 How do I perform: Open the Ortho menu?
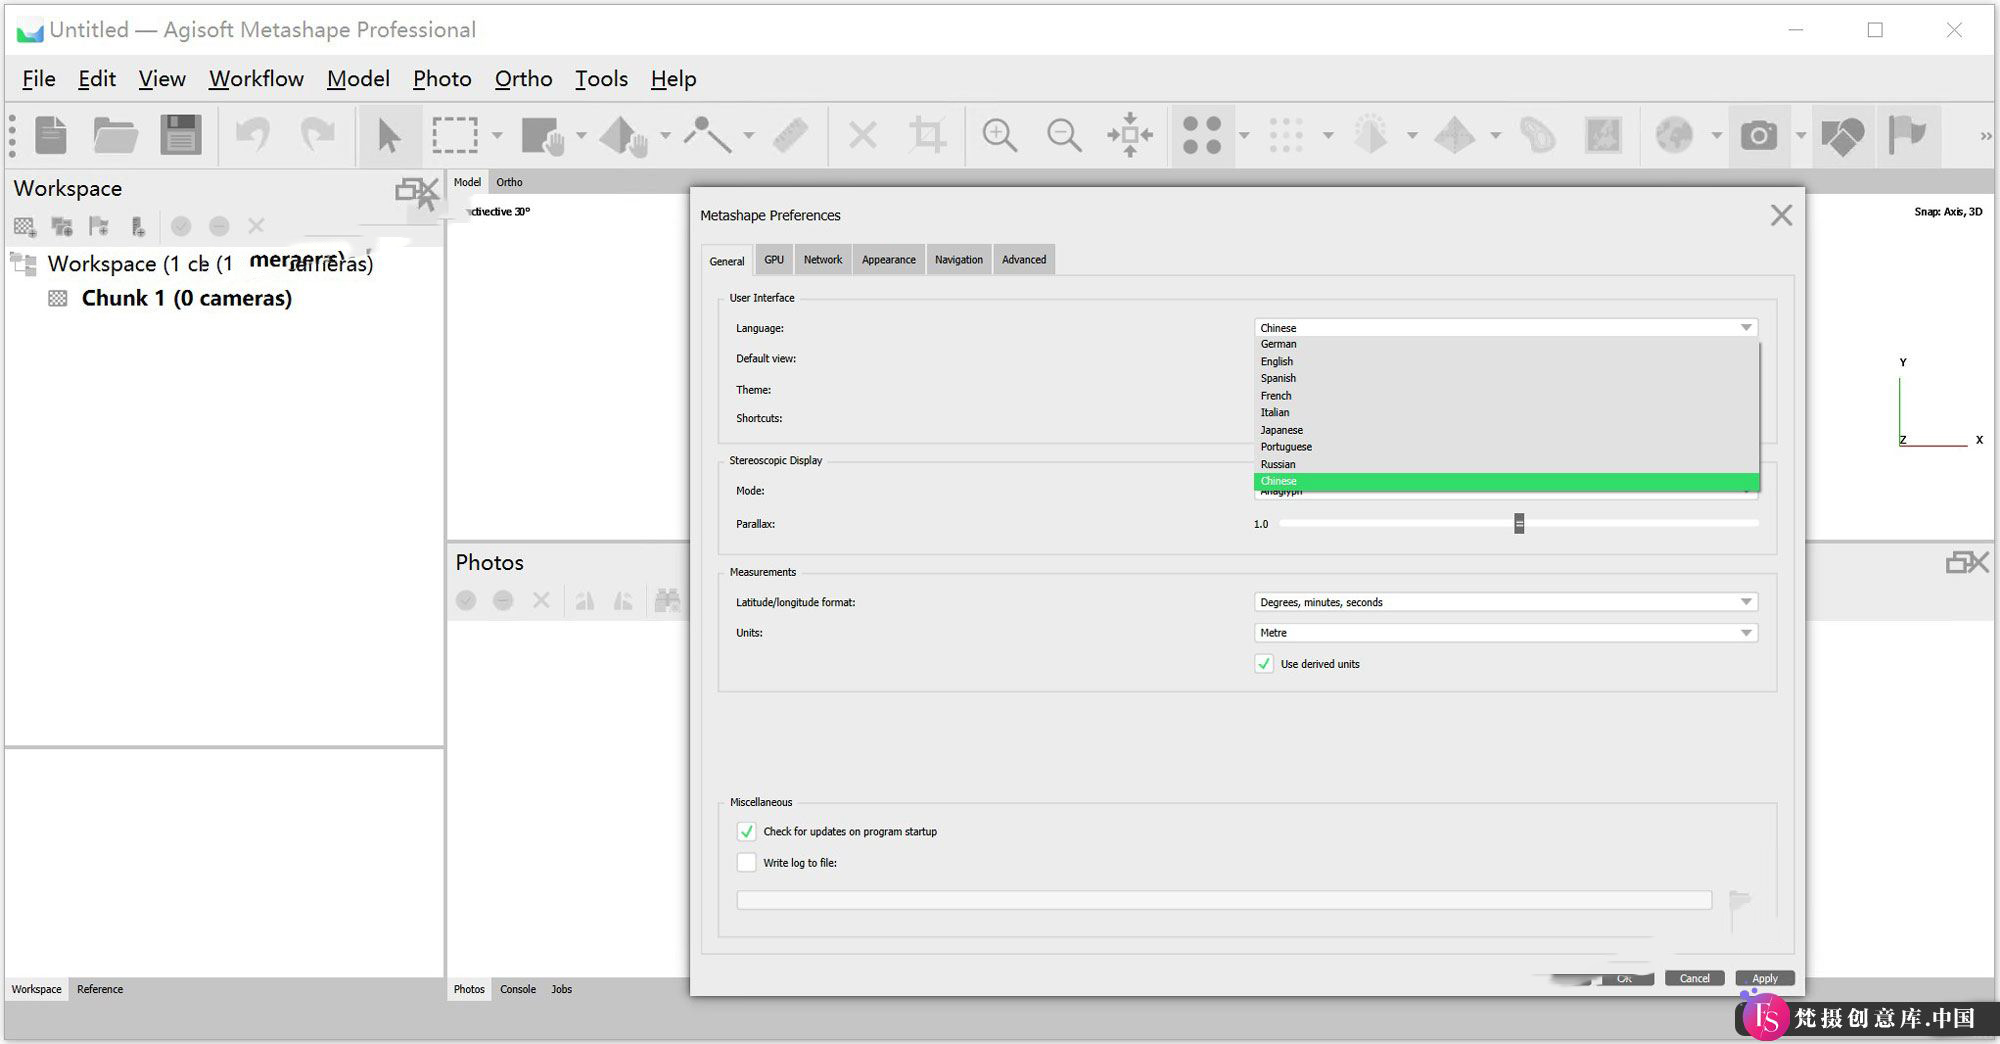click(x=523, y=79)
